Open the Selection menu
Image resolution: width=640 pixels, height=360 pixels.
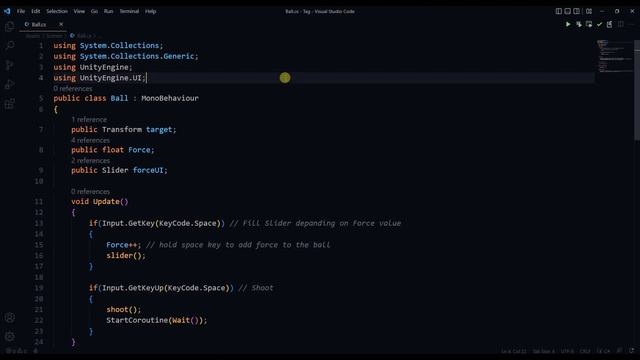click(57, 11)
